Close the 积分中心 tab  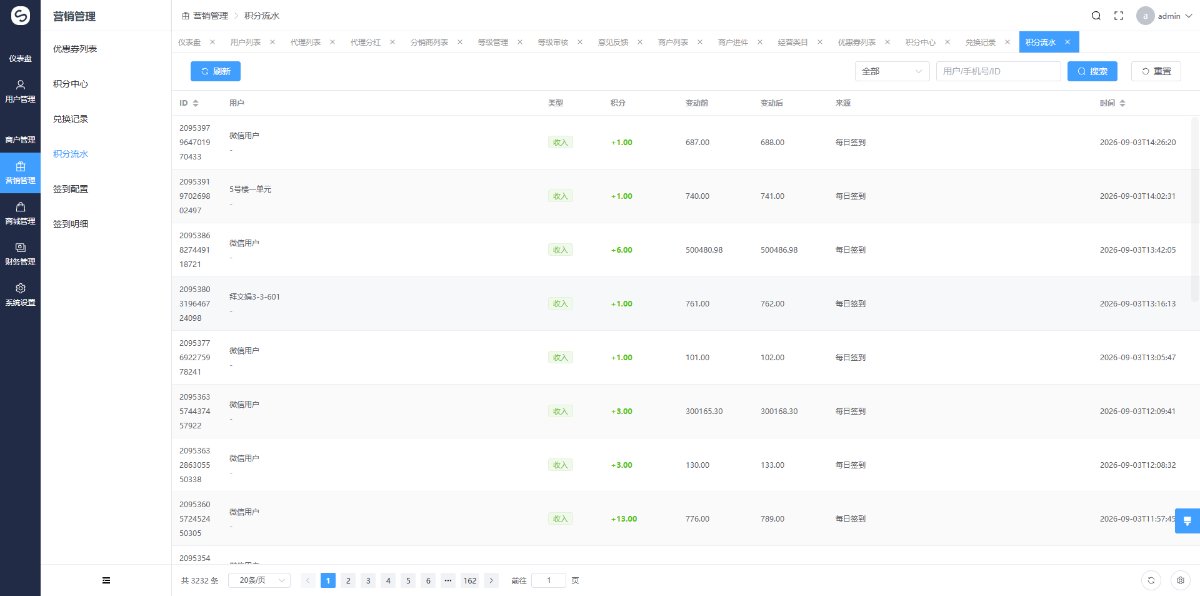pos(948,42)
